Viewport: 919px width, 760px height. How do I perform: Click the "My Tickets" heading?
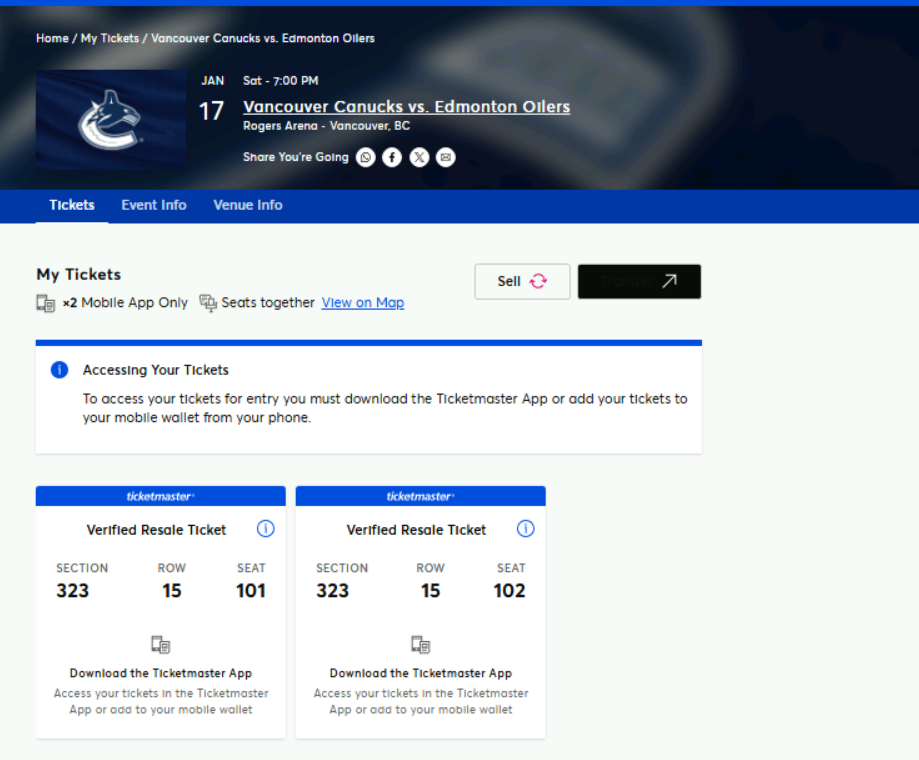pos(79,274)
